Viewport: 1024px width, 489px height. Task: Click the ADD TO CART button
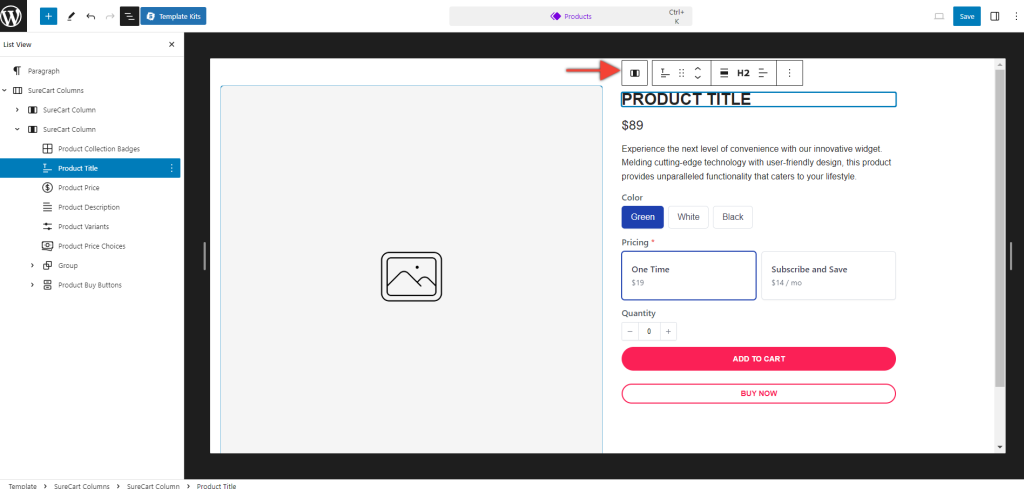coord(758,358)
